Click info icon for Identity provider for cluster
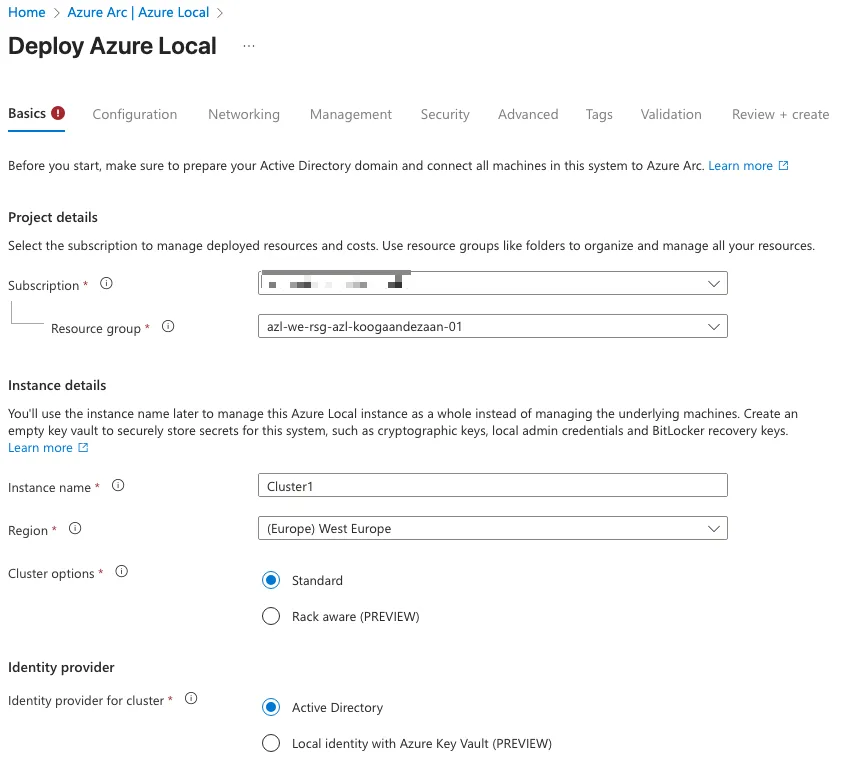The height and width of the screenshot is (775, 854). [x=191, y=699]
